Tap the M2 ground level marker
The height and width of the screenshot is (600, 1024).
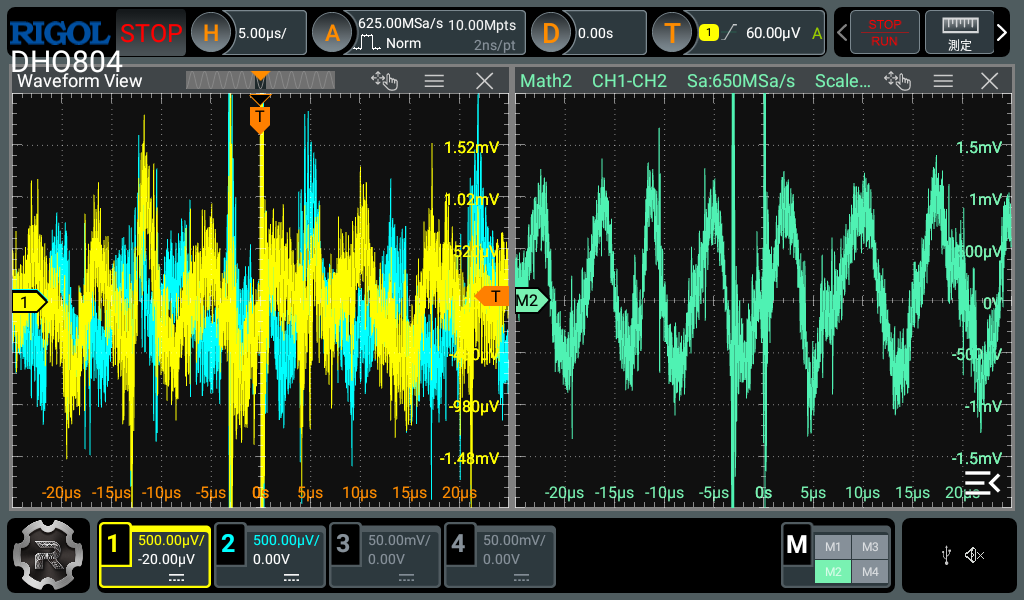[x=531, y=300]
